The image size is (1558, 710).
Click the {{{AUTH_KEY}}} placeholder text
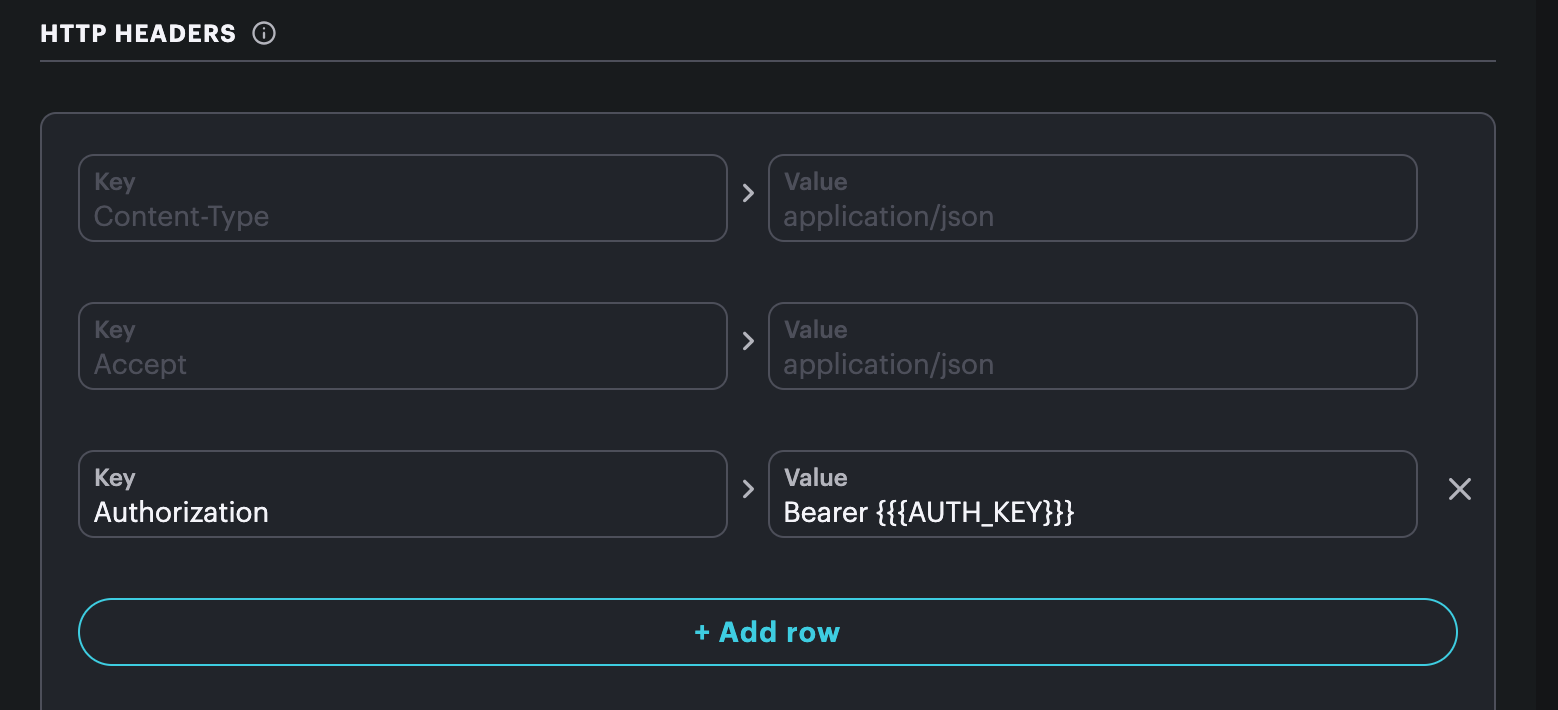point(975,513)
